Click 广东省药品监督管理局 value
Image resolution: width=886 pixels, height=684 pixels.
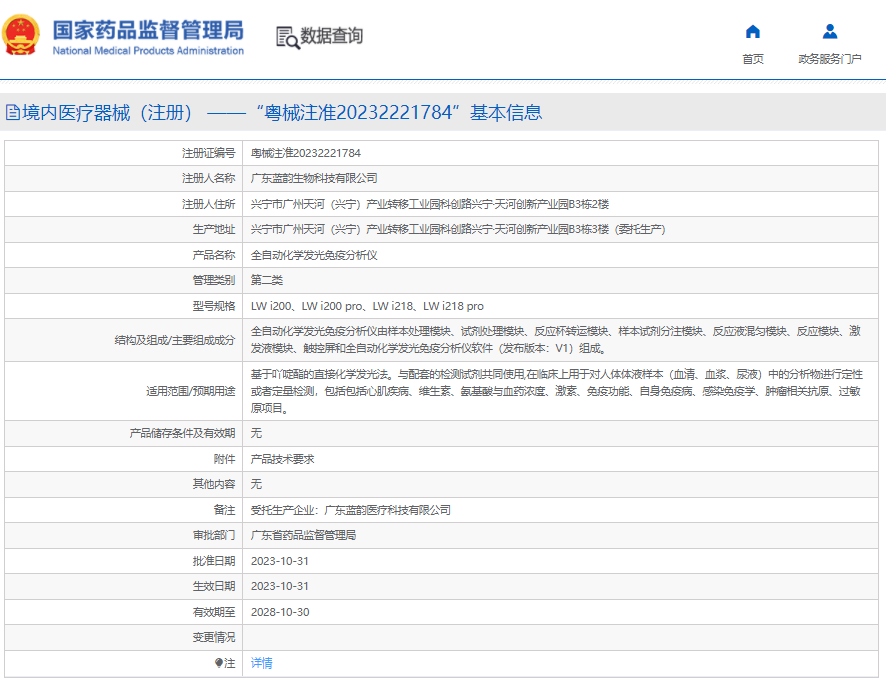303,535
